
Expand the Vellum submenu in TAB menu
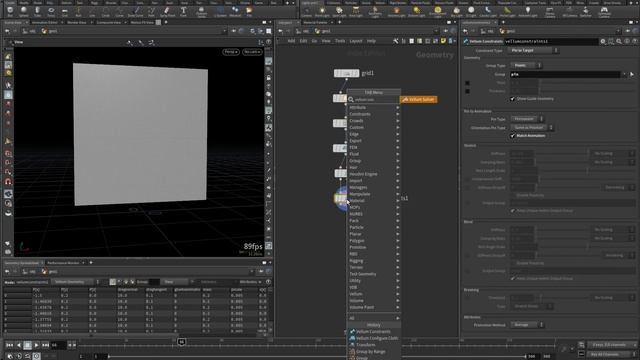[373, 294]
